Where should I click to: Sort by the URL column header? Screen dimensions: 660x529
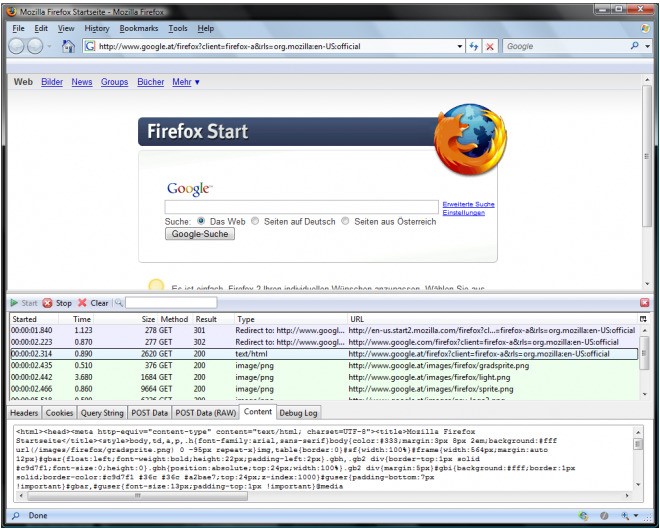[492, 319]
